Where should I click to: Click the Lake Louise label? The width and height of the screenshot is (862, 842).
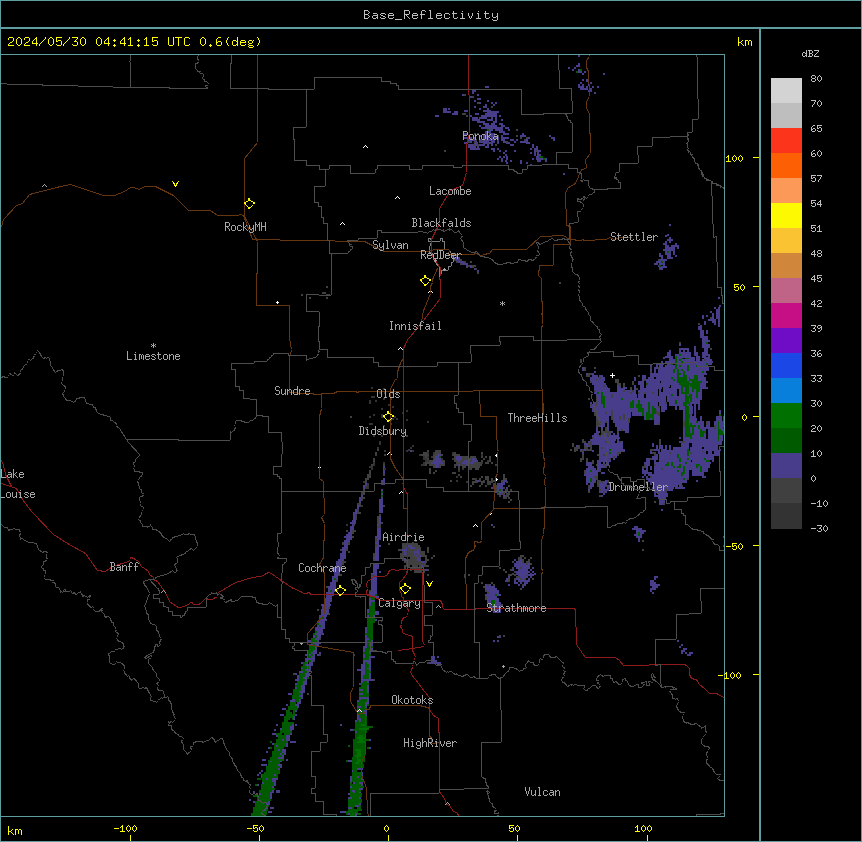18,484
